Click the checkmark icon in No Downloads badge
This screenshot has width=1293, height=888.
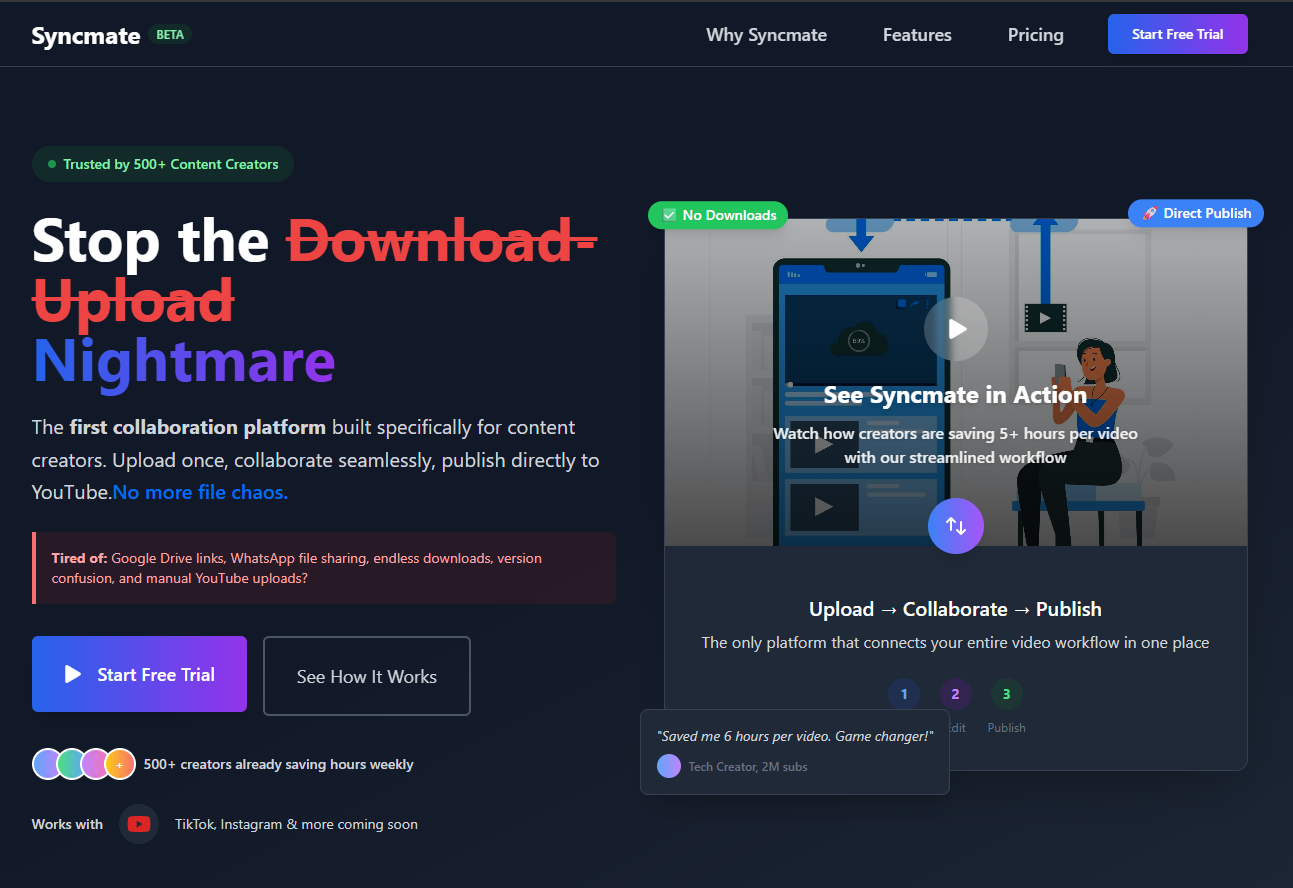pyautogui.click(x=670, y=215)
